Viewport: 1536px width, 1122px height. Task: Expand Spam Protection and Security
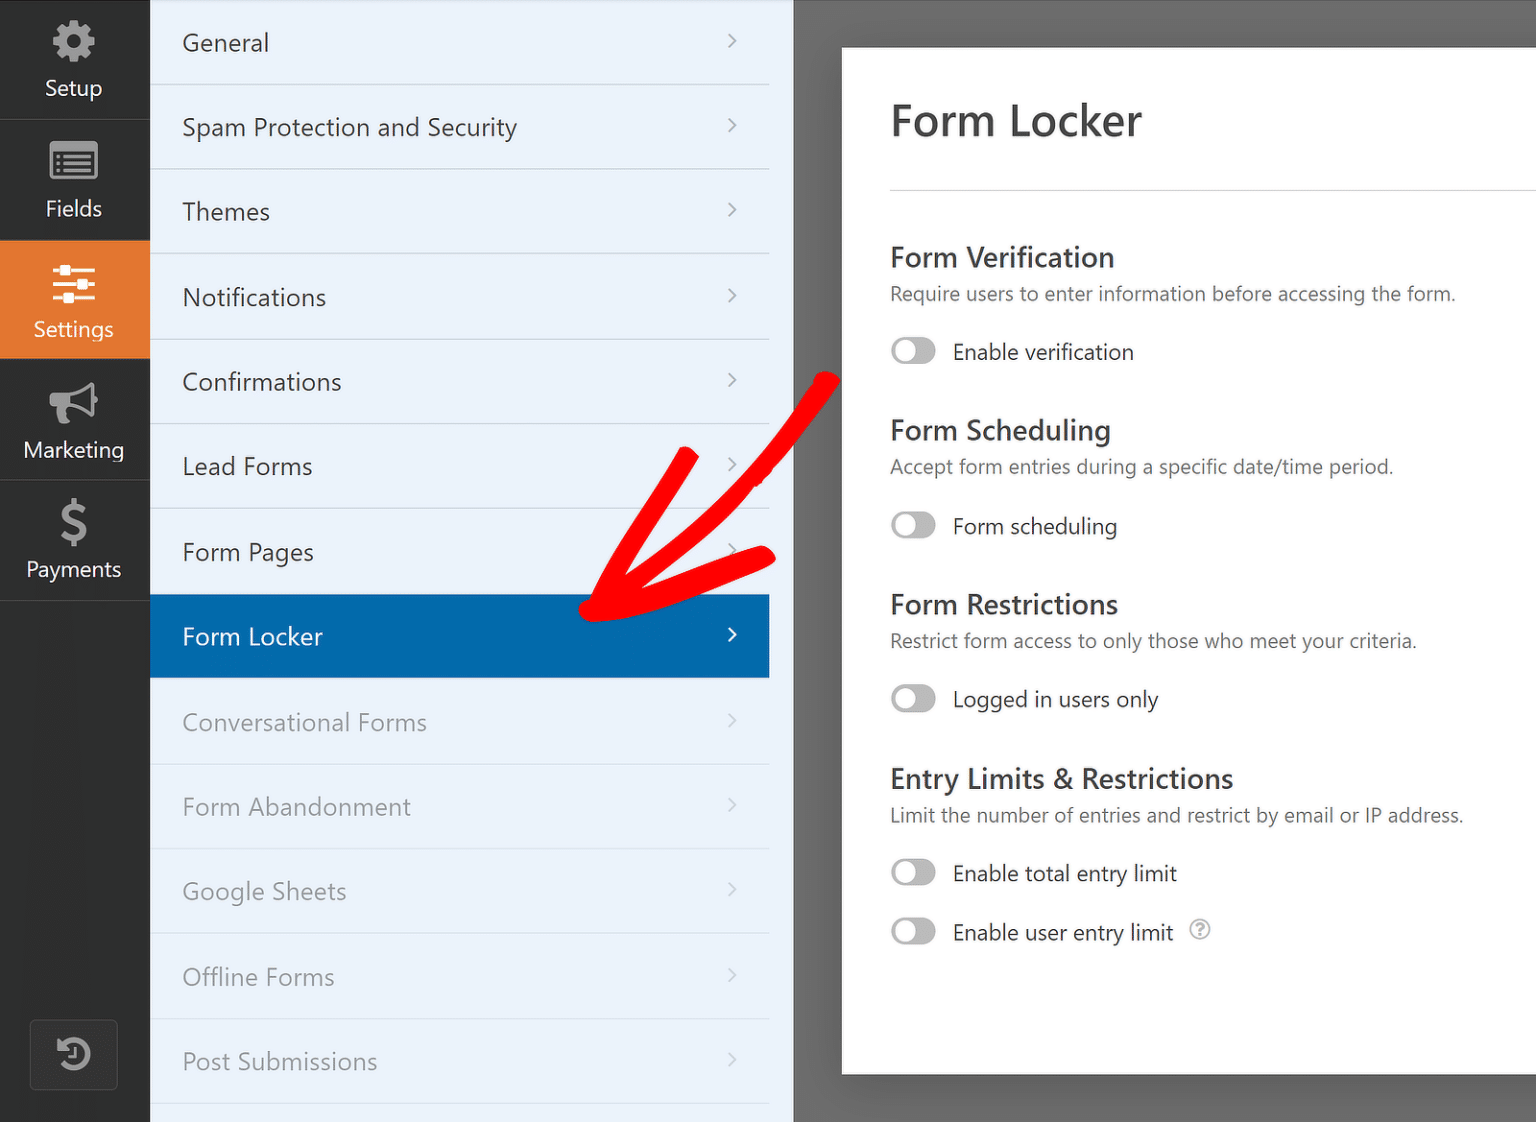[x=460, y=127]
